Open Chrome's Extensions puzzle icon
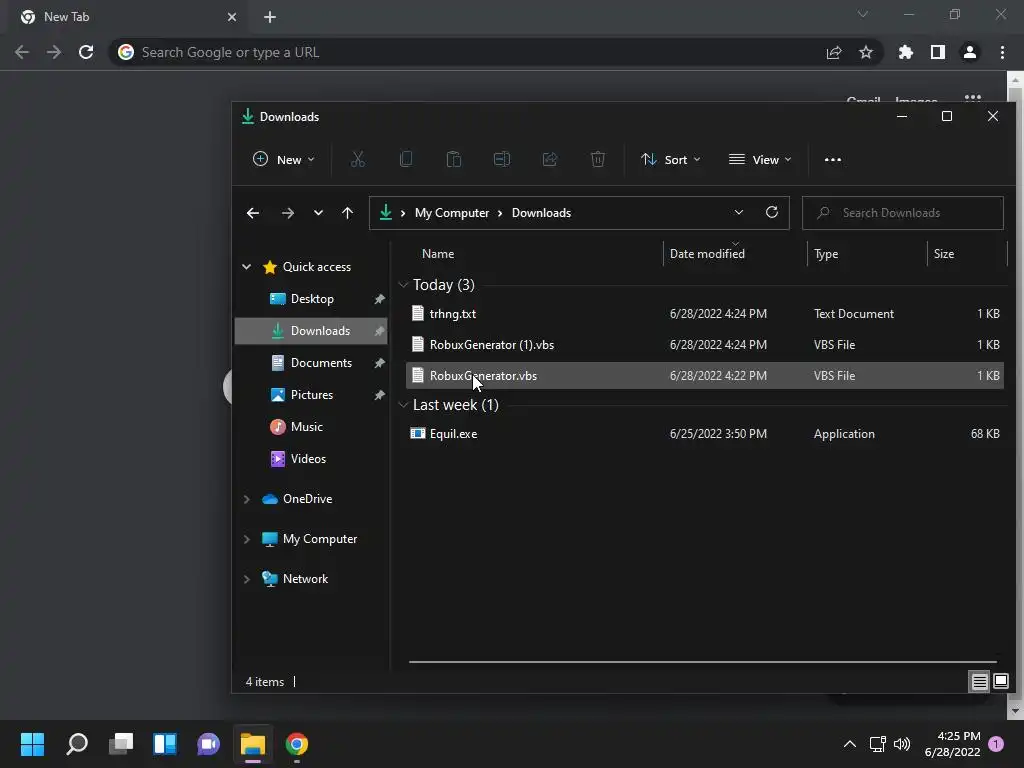1024x768 pixels. coord(906,52)
